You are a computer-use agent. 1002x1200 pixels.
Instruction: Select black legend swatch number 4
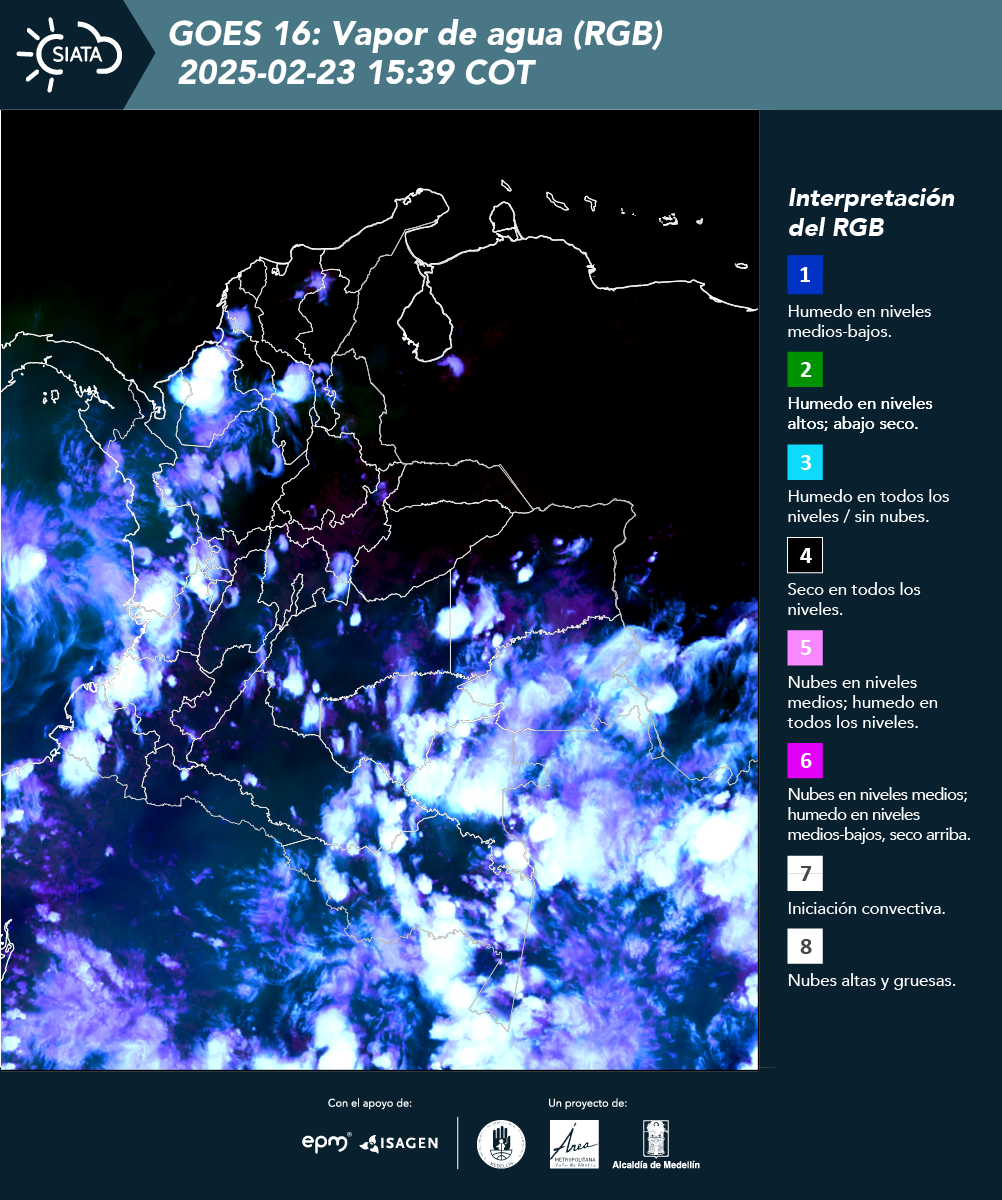805,555
